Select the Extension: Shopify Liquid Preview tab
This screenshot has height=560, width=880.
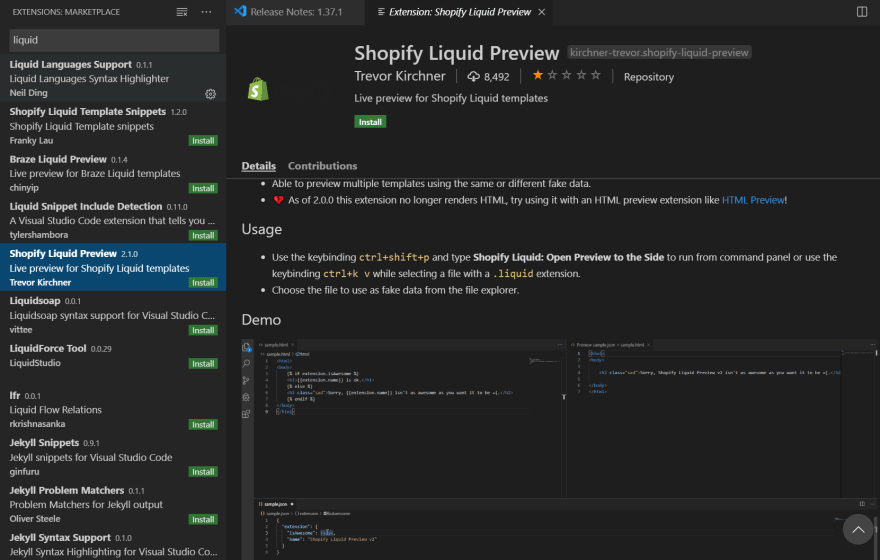point(459,12)
